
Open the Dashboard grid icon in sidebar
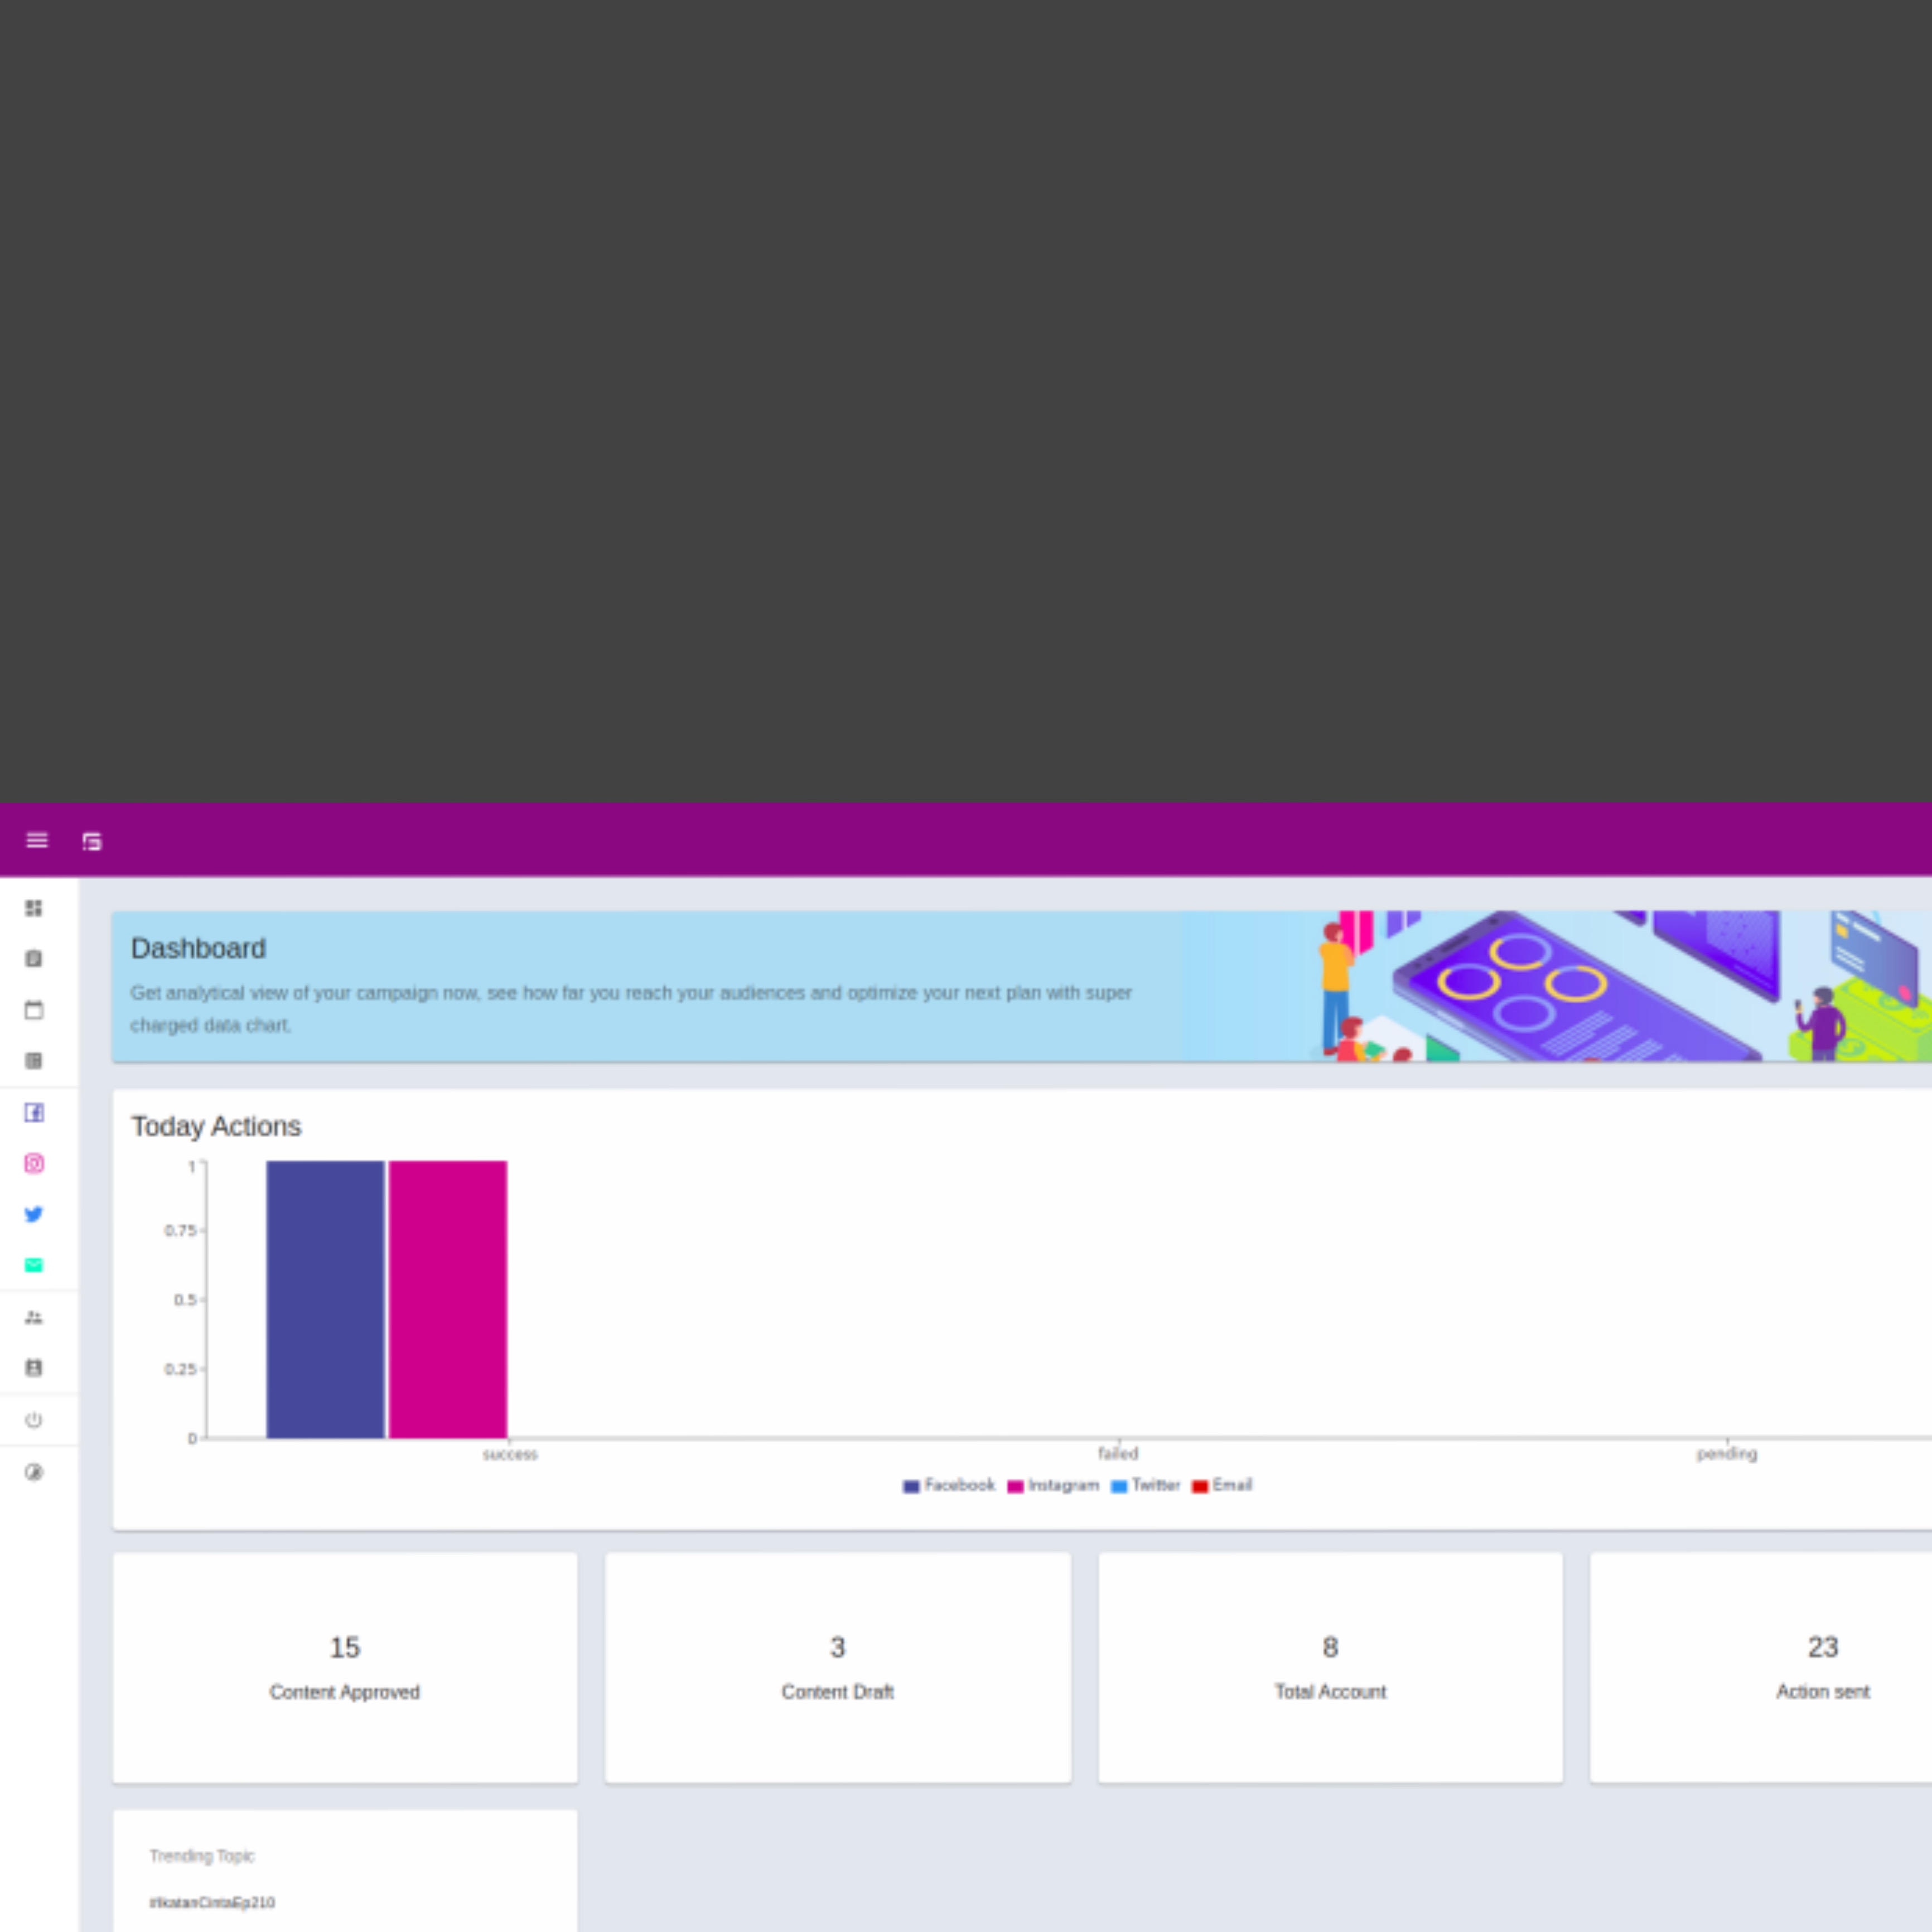click(x=34, y=908)
